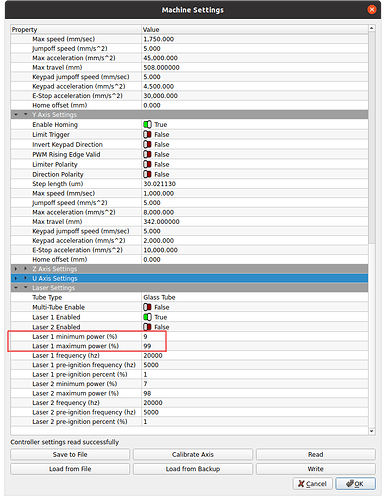Close the Machine Settings dialog with the red X
385x500 pixels.
click(372, 10)
